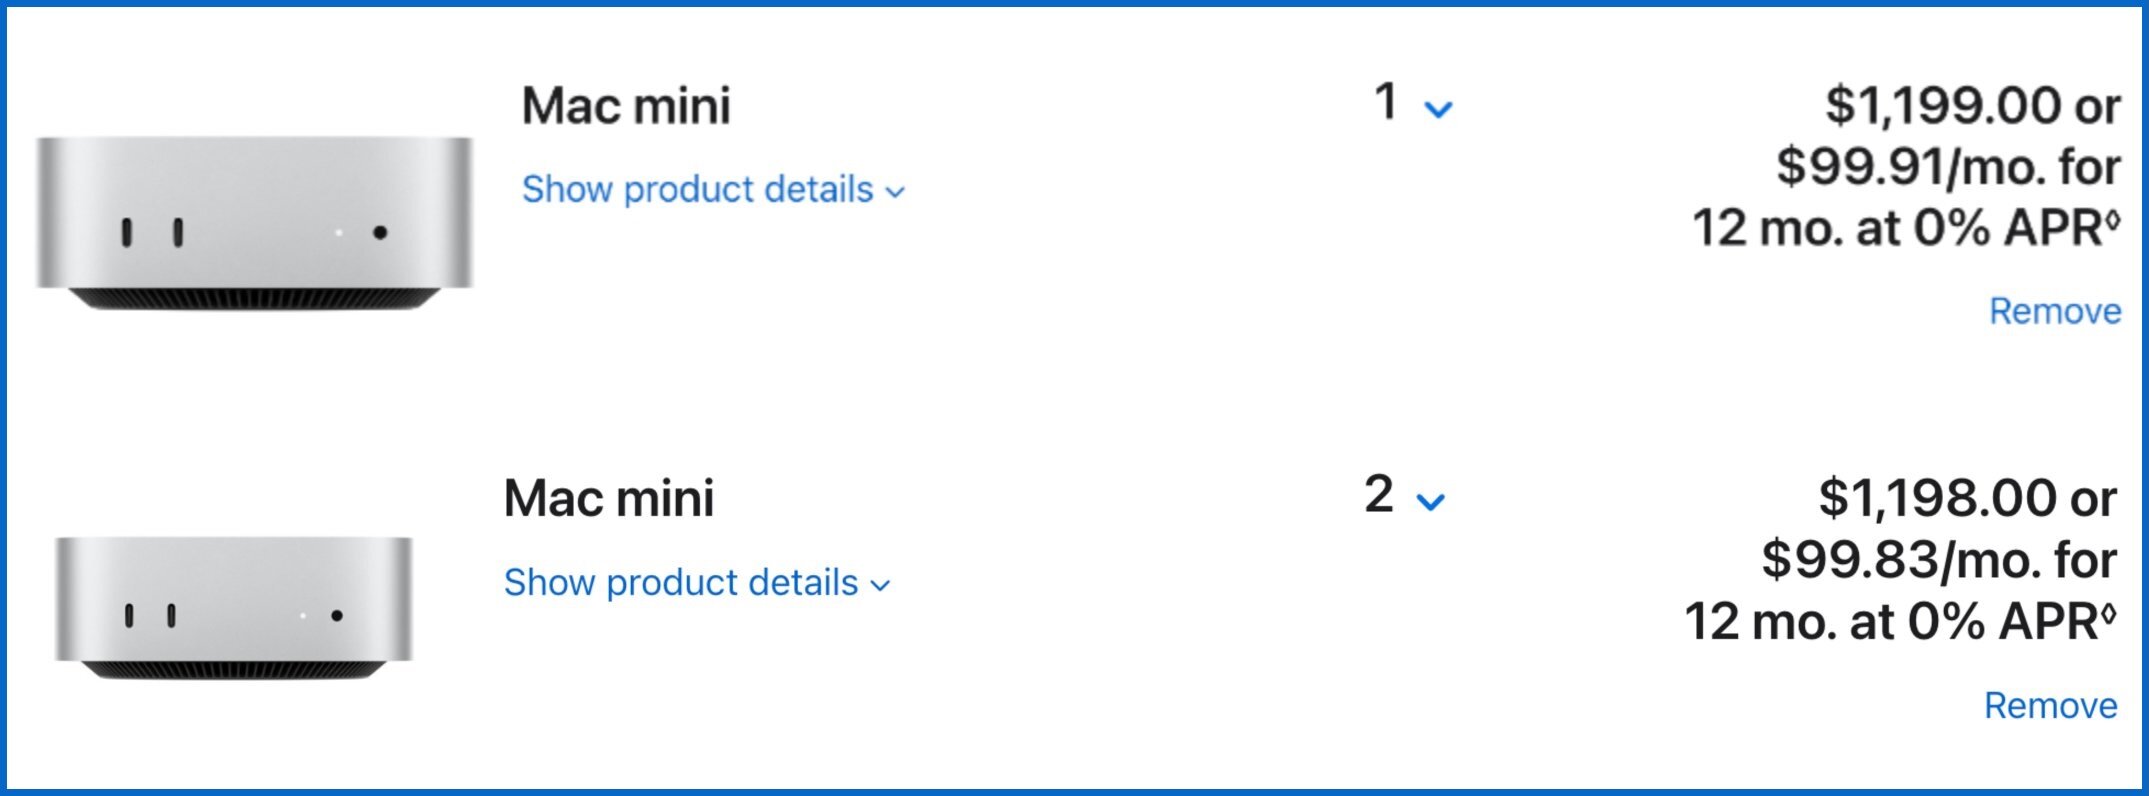Click the chevron after the first Show product details
Image resolution: width=2149 pixels, height=796 pixels.
(x=895, y=192)
